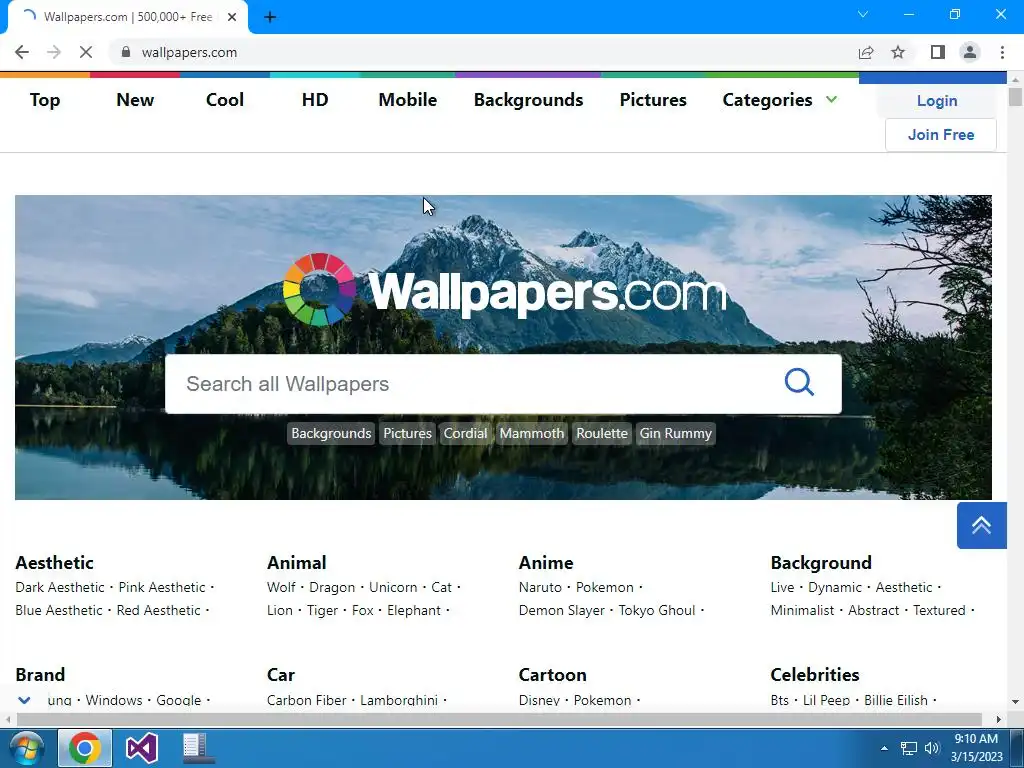Open the Anime category heading

click(x=546, y=563)
